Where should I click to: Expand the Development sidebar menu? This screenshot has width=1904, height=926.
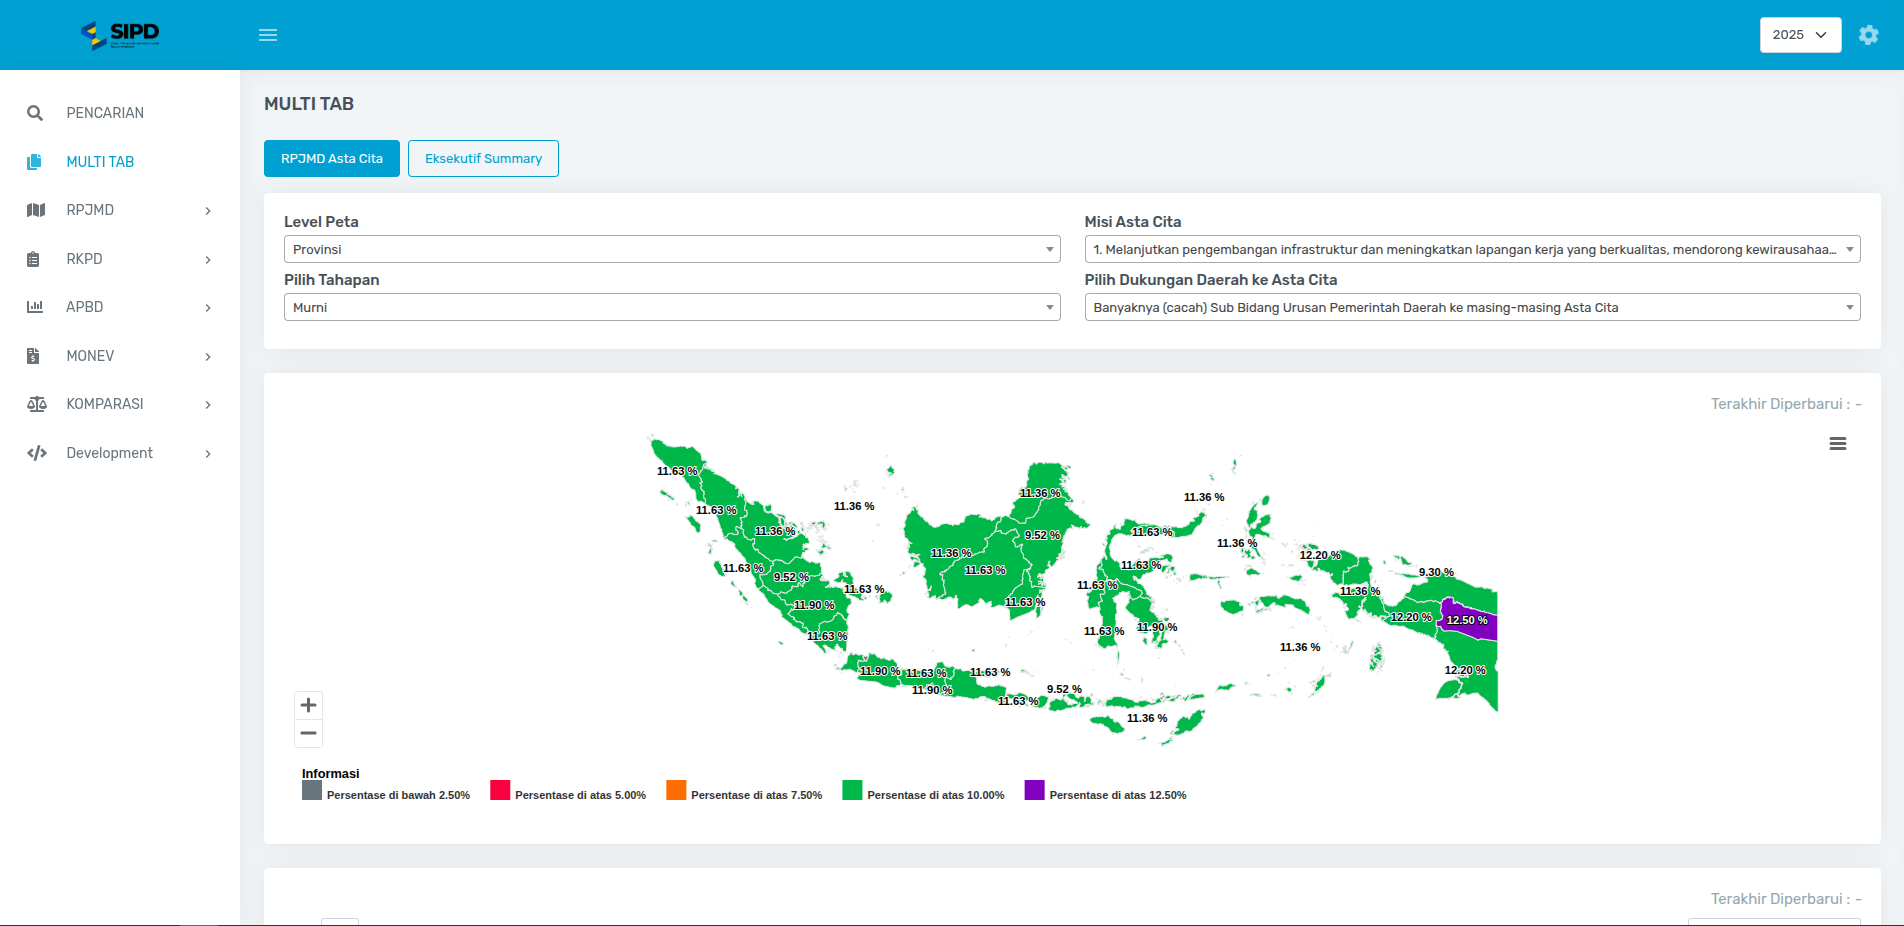(x=120, y=453)
